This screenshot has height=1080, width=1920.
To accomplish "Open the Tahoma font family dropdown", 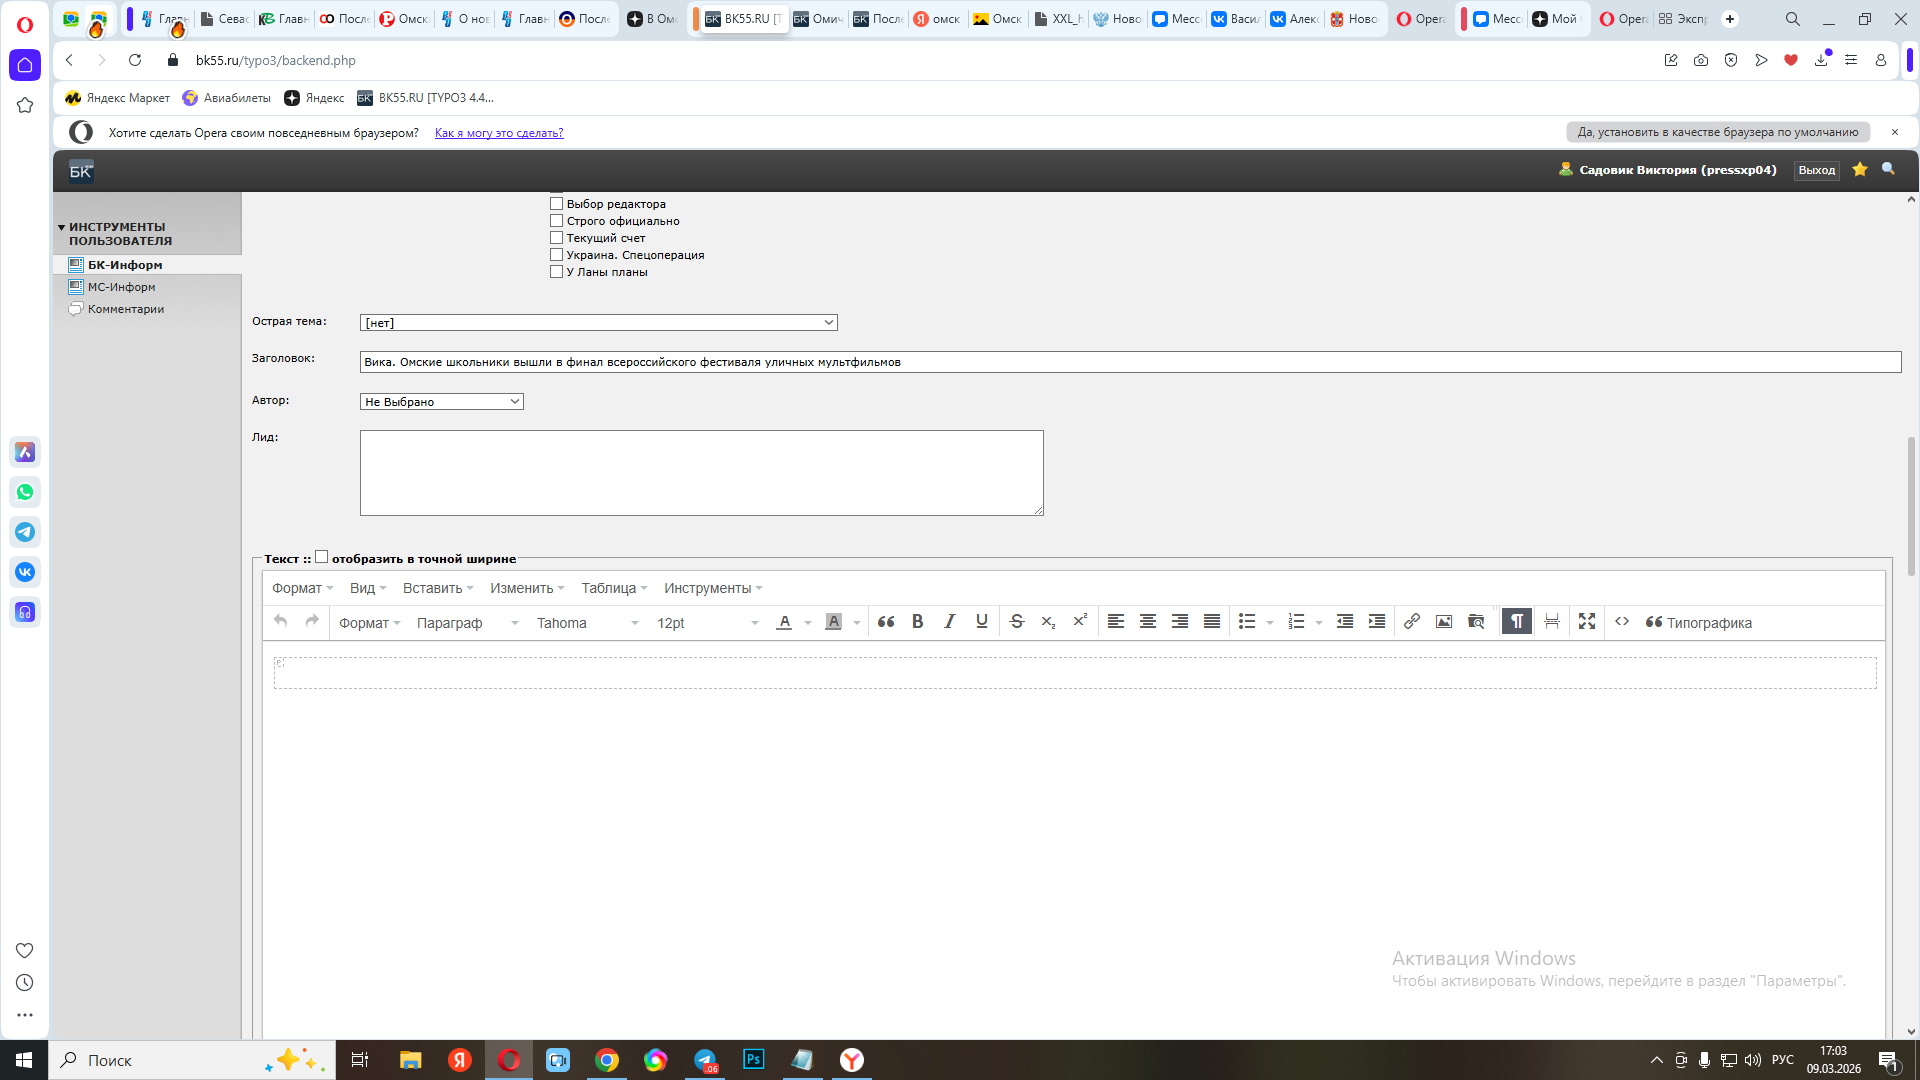I will 587,623.
